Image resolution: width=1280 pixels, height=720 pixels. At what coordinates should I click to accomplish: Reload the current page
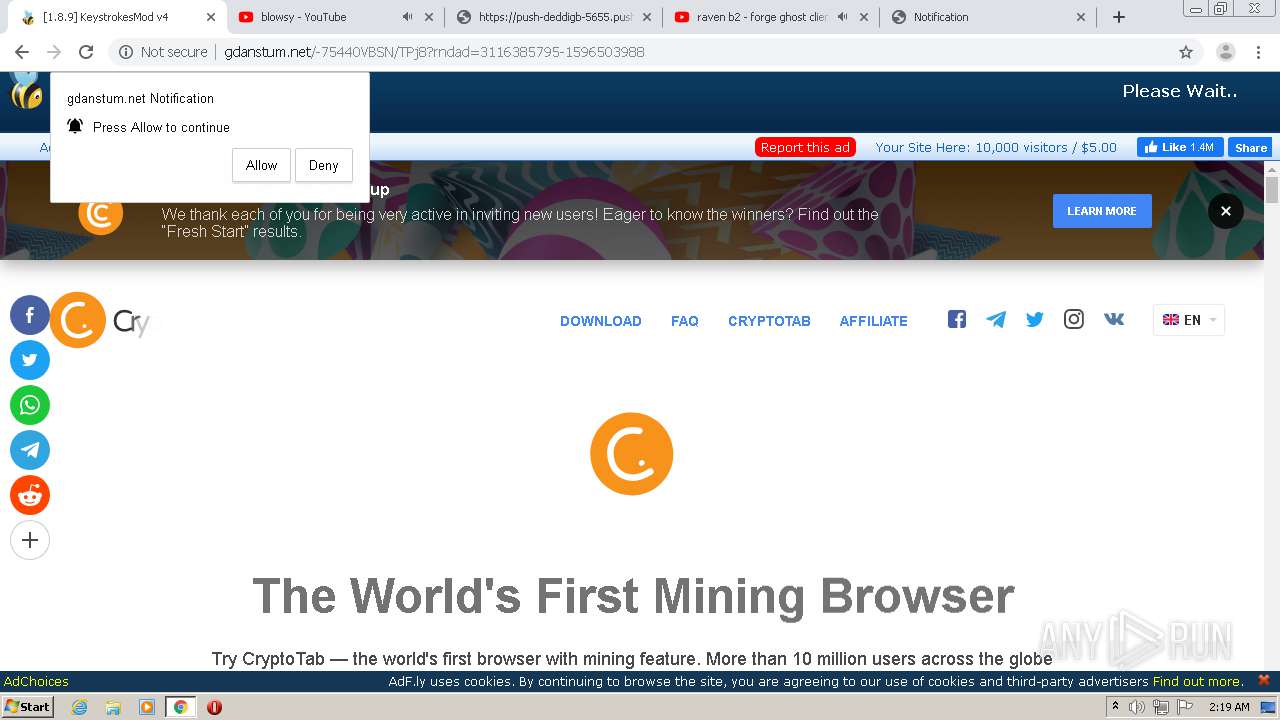86,52
